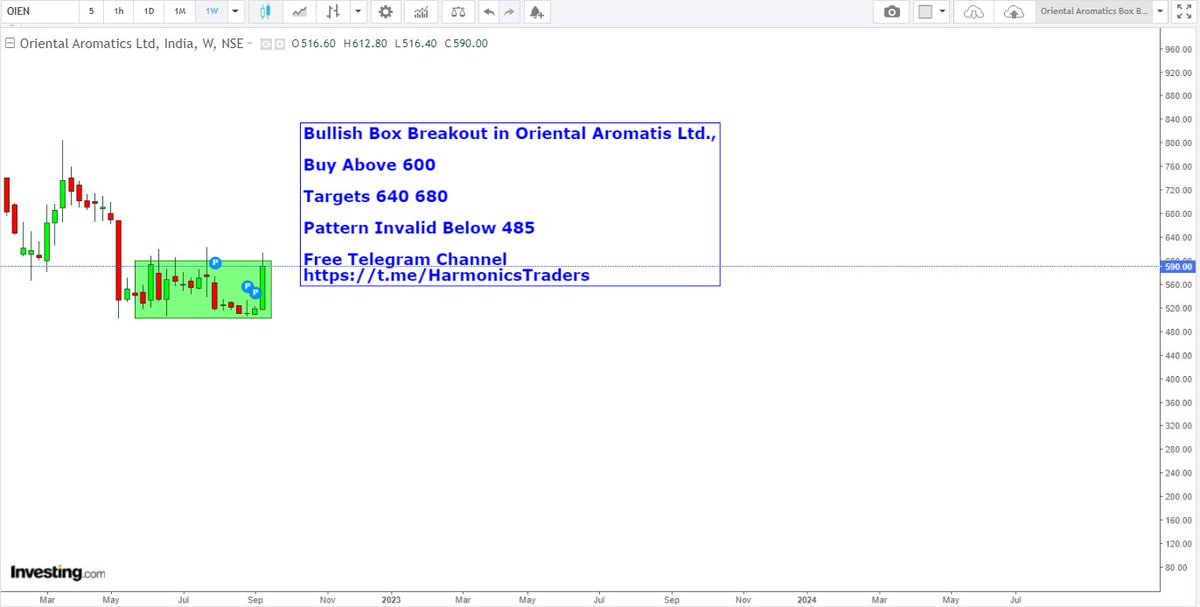The width and height of the screenshot is (1200, 607).
Task: Save the layout using the cloud upload icon
Action: [1015, 11]
